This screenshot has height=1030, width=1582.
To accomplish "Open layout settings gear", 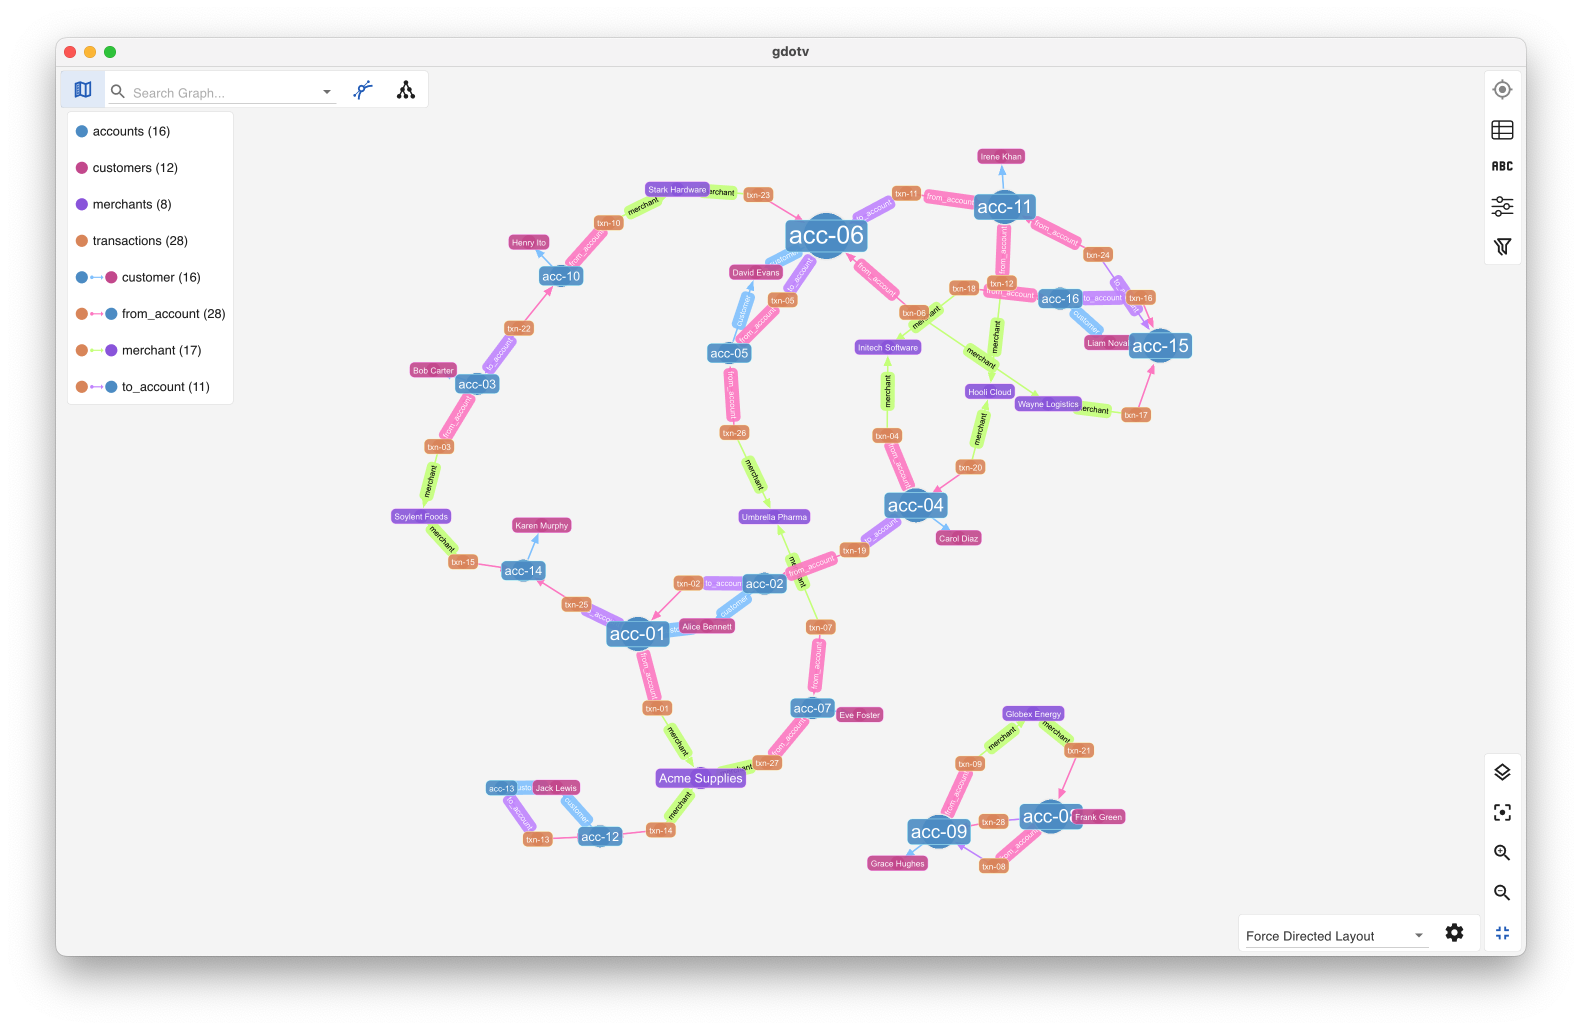I will click(x=1455, y=933).
